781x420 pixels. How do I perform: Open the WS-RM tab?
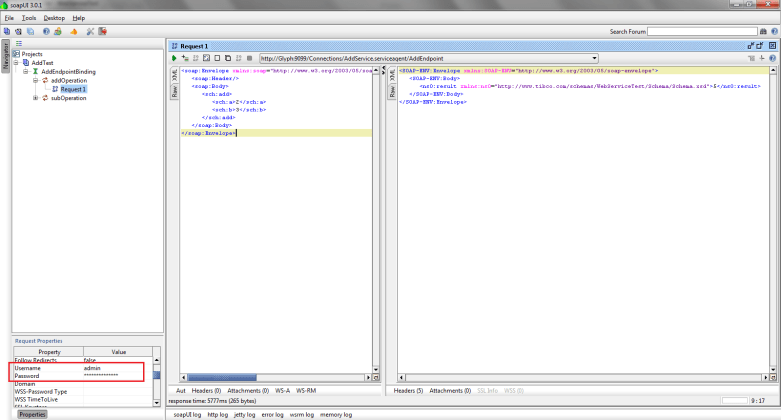[x=306, y=391]
